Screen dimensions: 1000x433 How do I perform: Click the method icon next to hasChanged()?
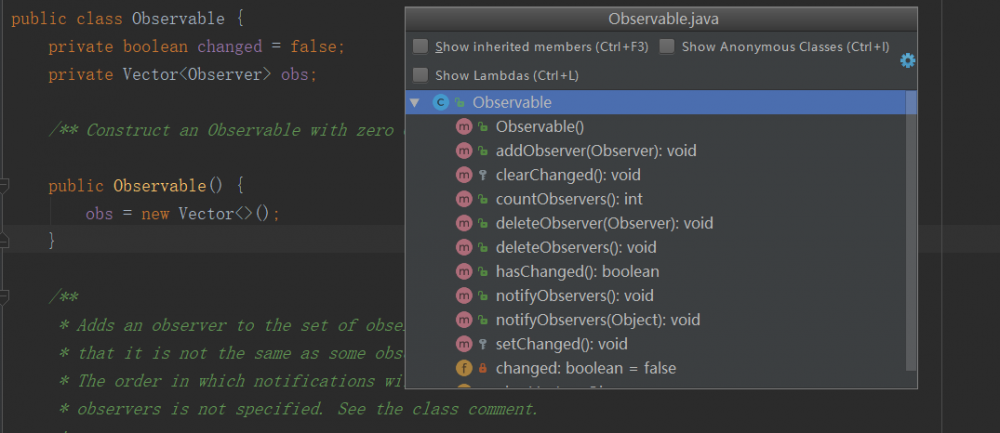tap(463, 271)
